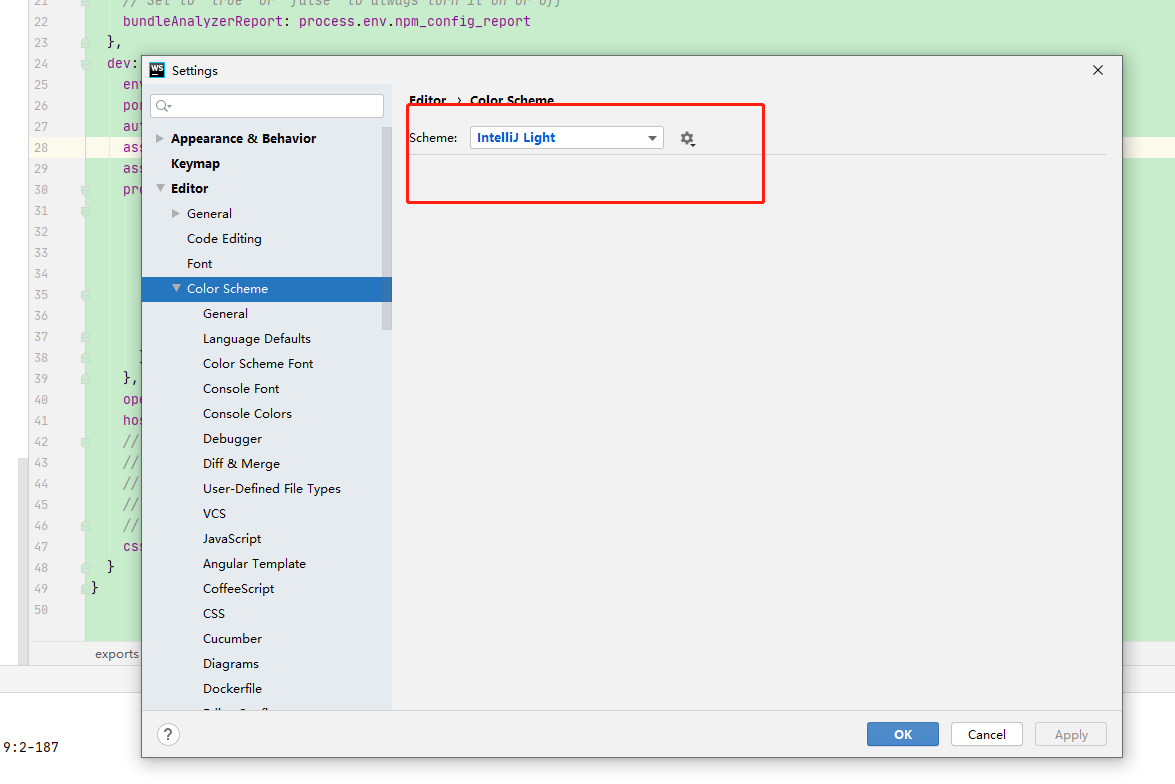Select JavaScript color scheme settings

click(x=231, y=538)
